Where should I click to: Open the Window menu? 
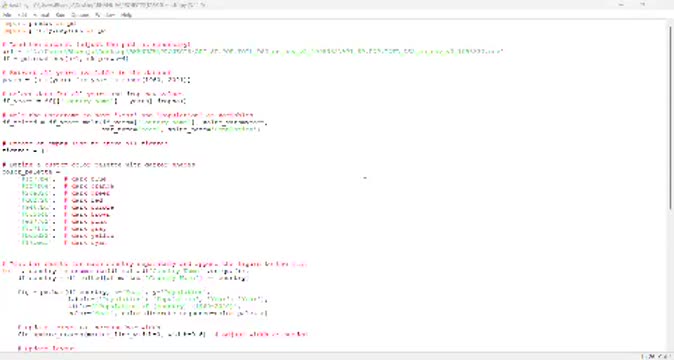106,15
